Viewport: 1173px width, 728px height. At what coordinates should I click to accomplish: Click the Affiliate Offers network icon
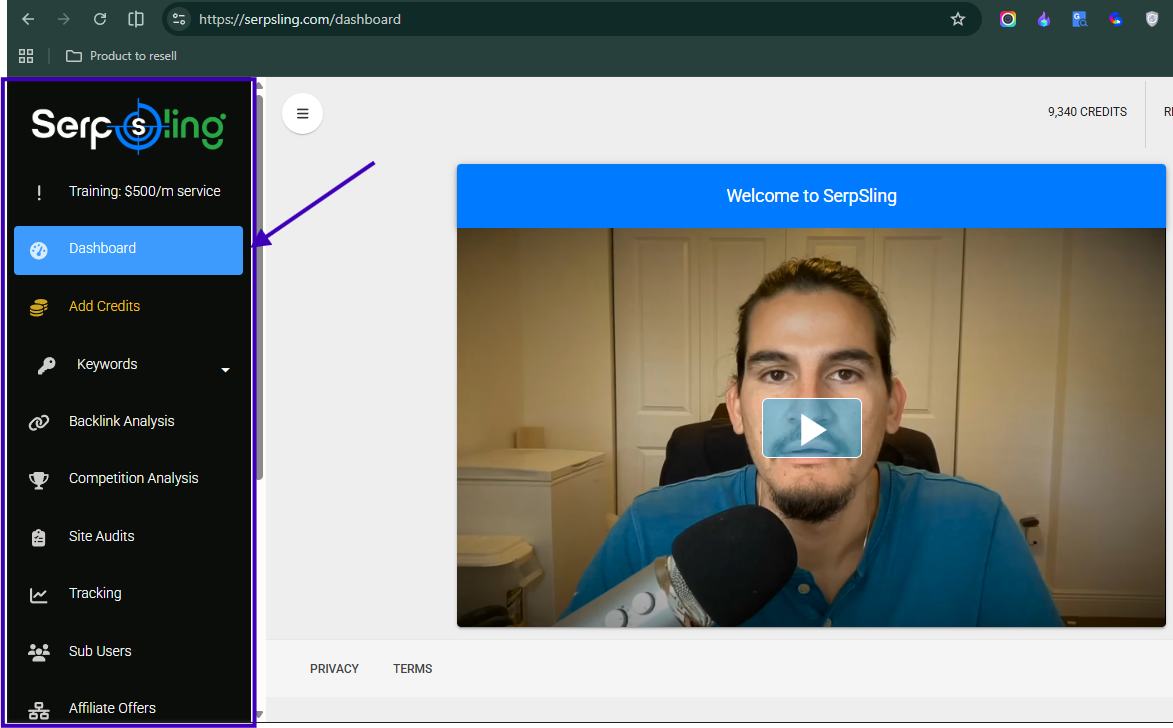[39, 710]
